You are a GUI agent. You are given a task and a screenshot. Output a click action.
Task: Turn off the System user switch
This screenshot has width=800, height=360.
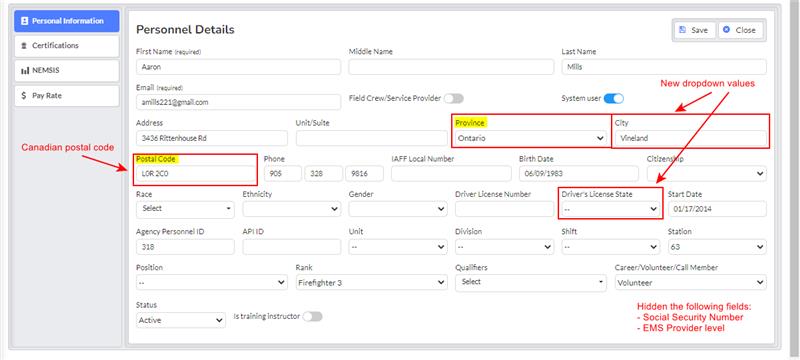point(613,98)
